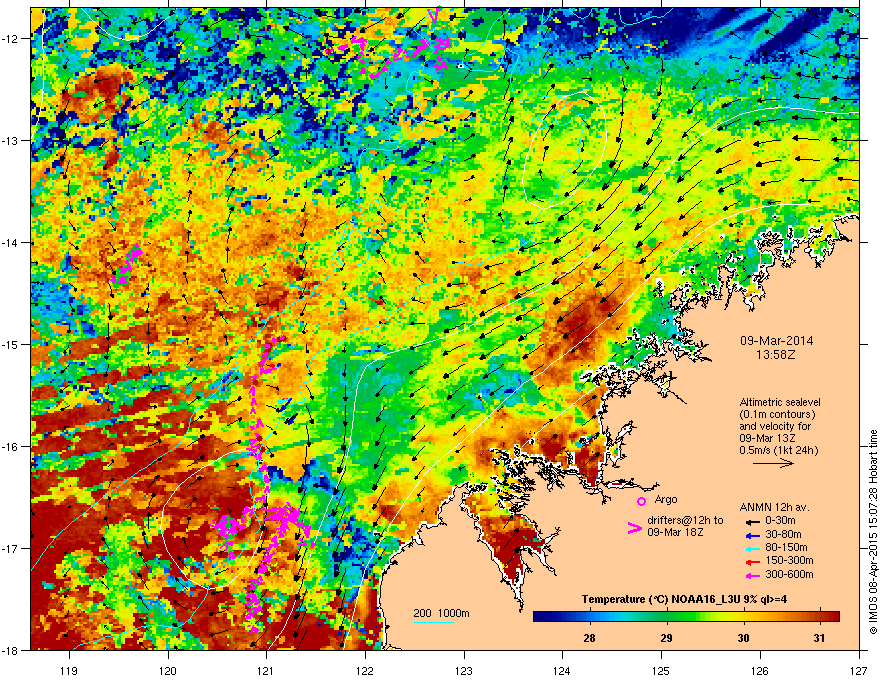Click the '0-30m' depth label
880x680 pixels.
point(781,521)
